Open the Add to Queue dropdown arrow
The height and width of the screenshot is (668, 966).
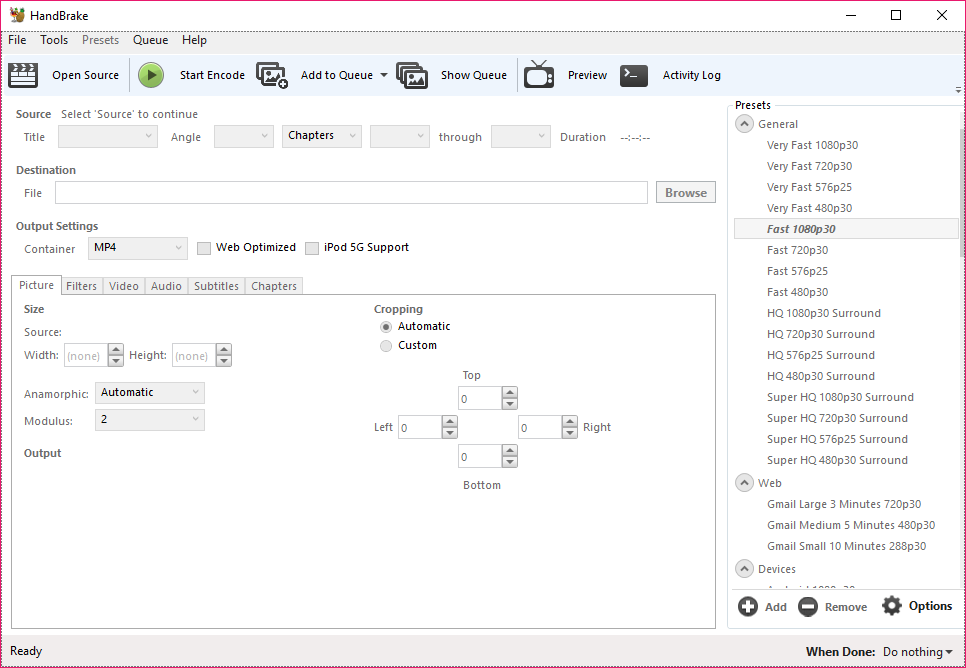[x=383, y=75]
